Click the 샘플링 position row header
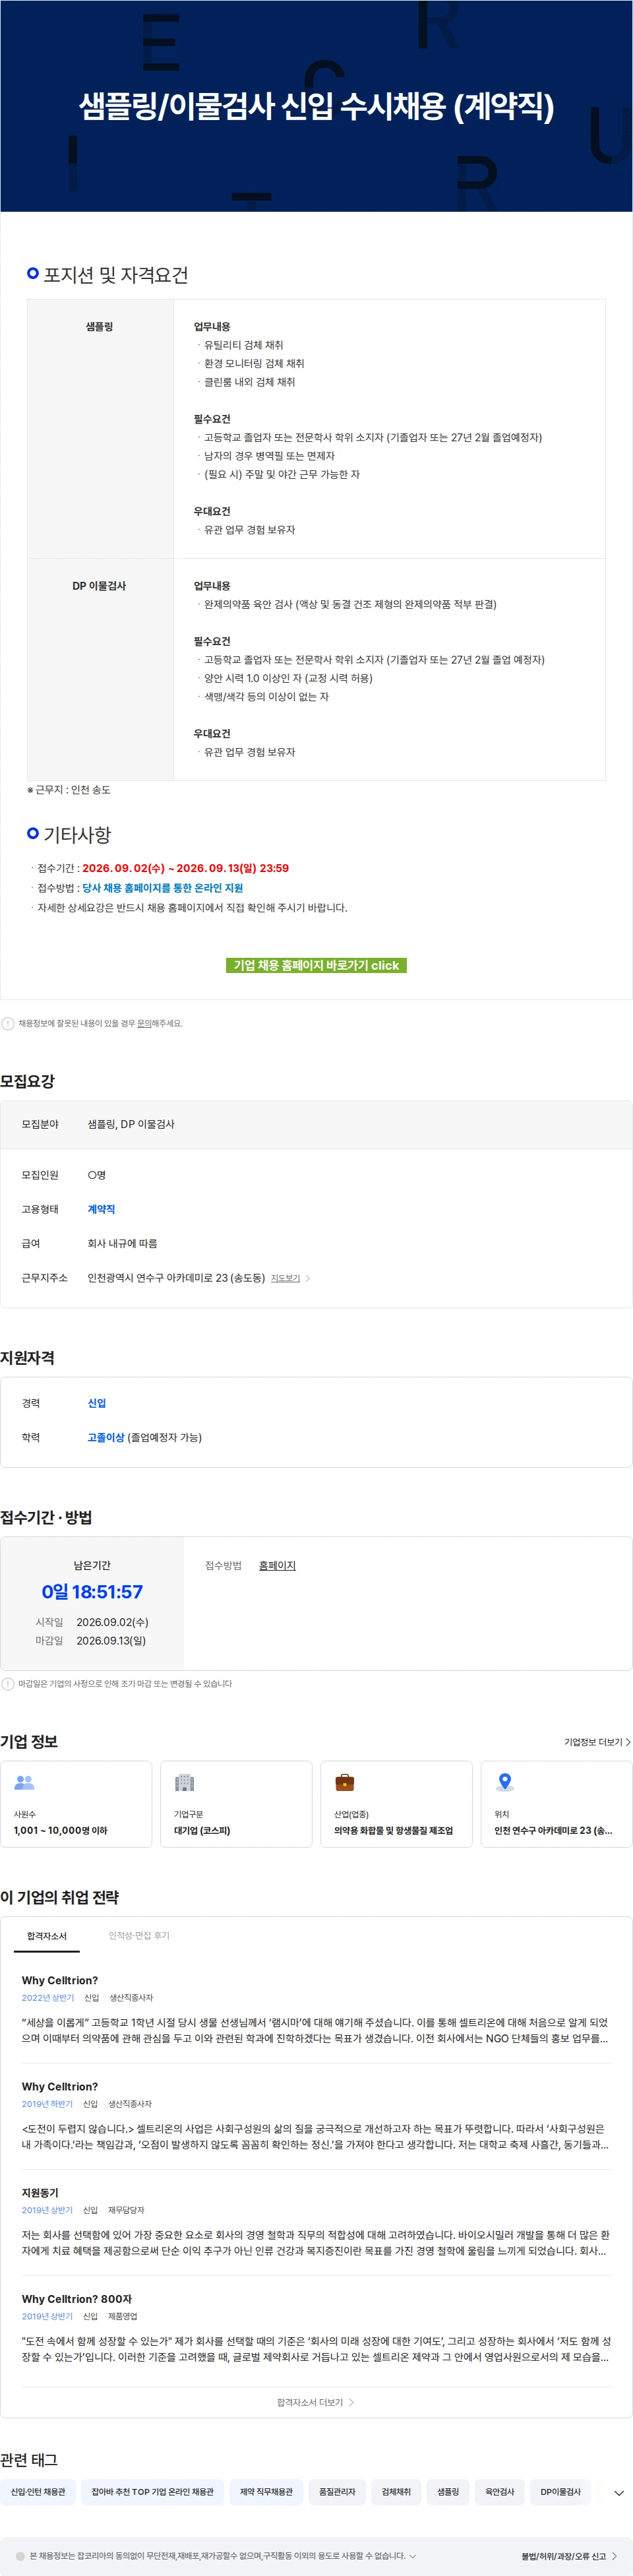 coord(99,327)
